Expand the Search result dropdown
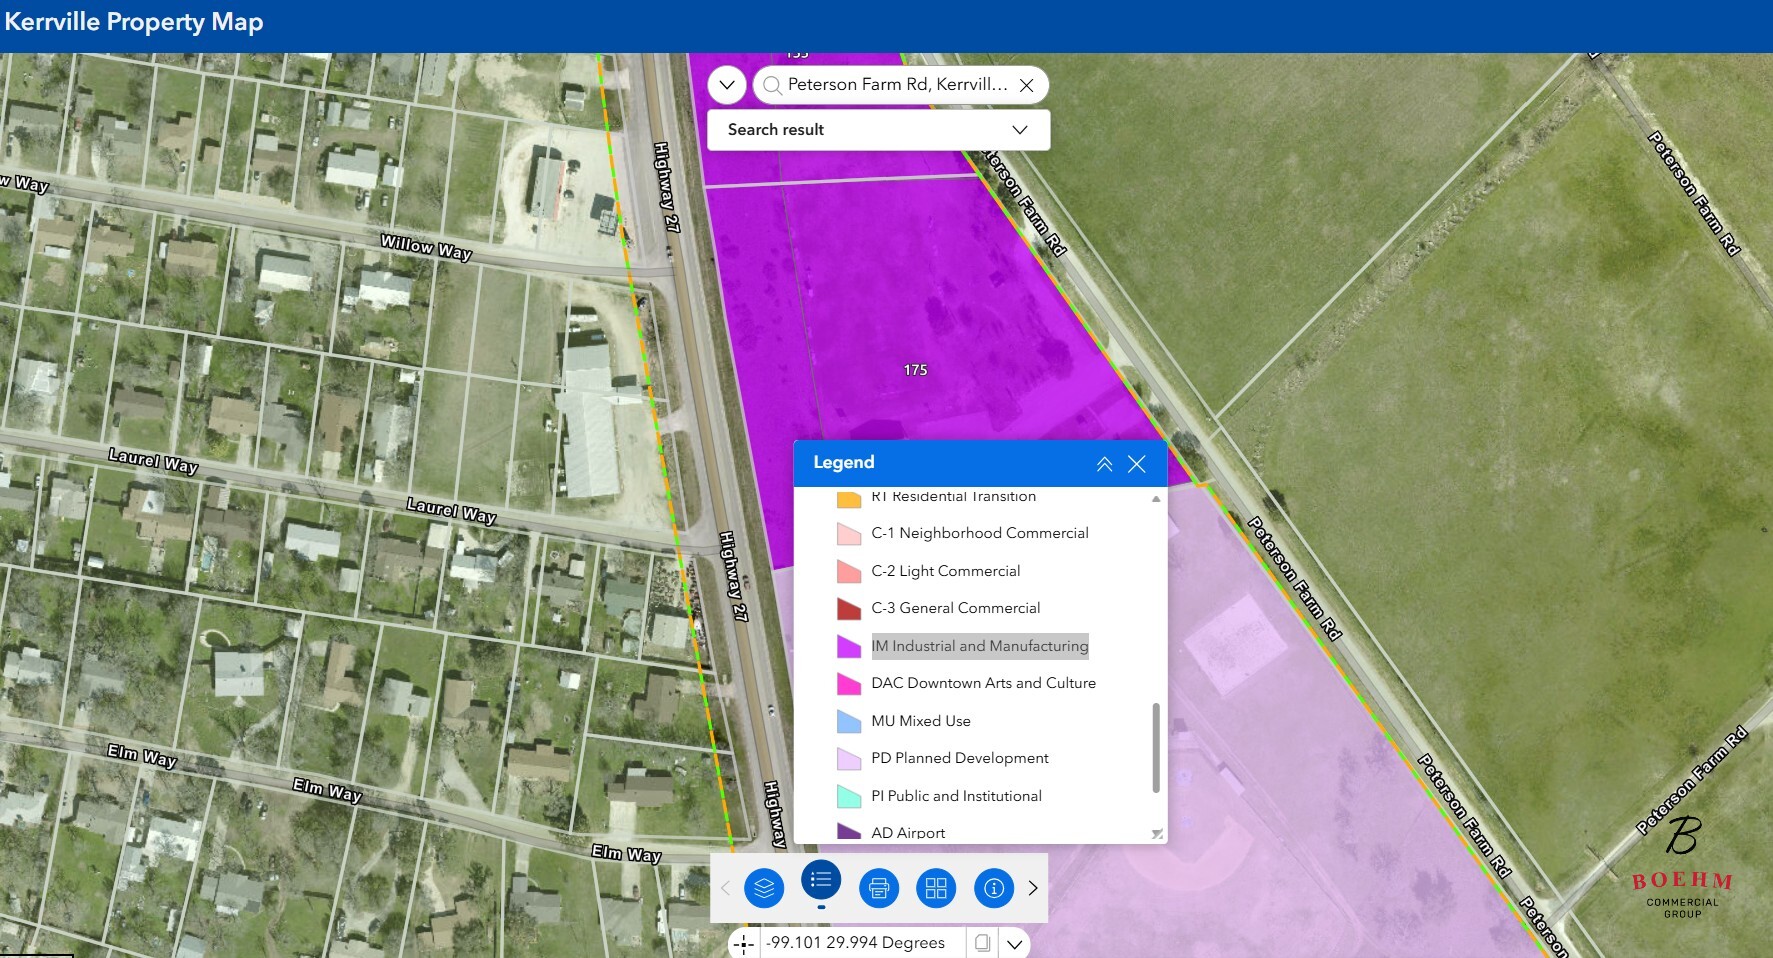 [x=1019, y=130]
